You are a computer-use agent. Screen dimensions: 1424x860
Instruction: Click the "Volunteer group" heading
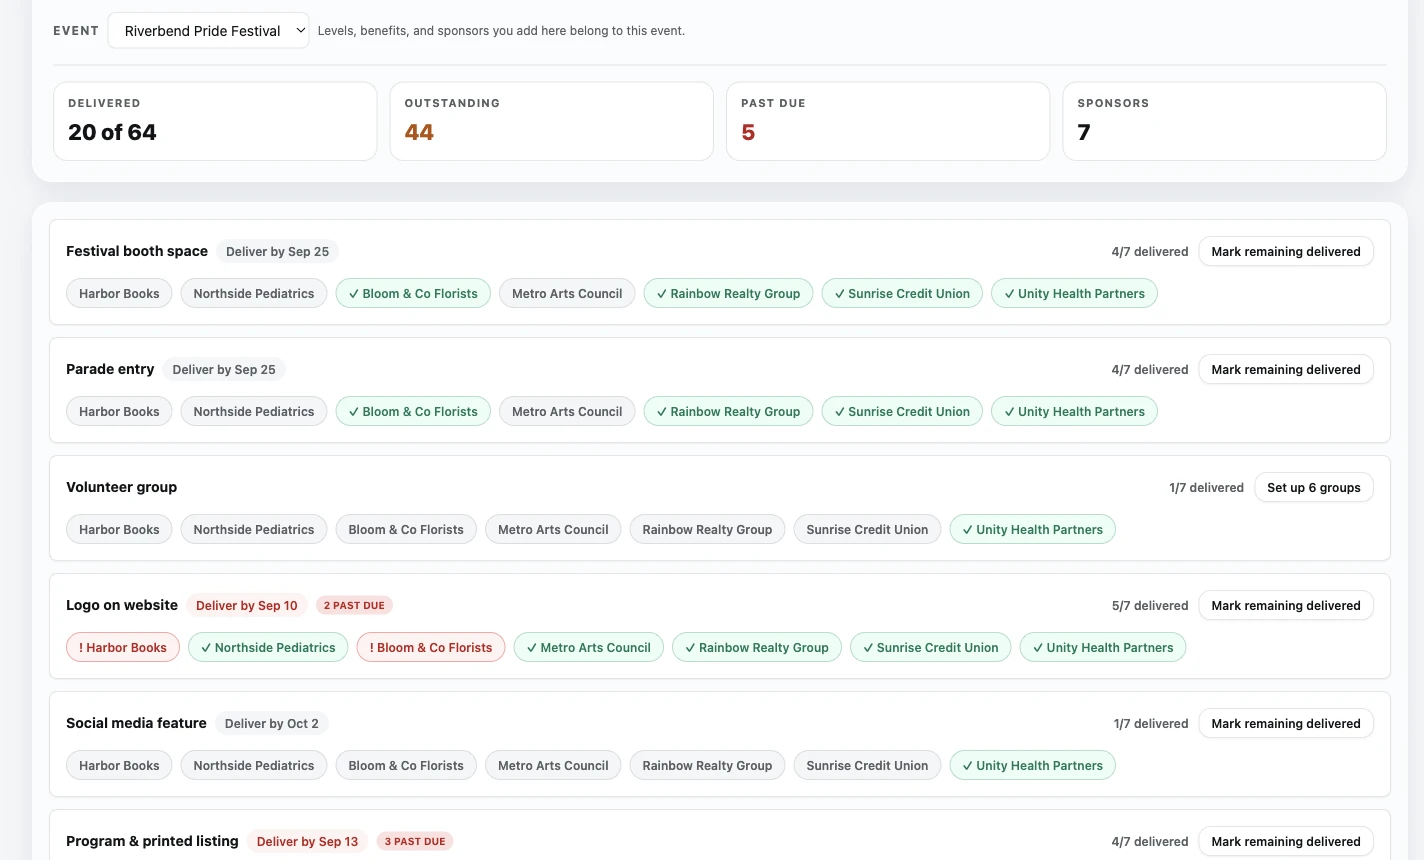pos(121,488)
